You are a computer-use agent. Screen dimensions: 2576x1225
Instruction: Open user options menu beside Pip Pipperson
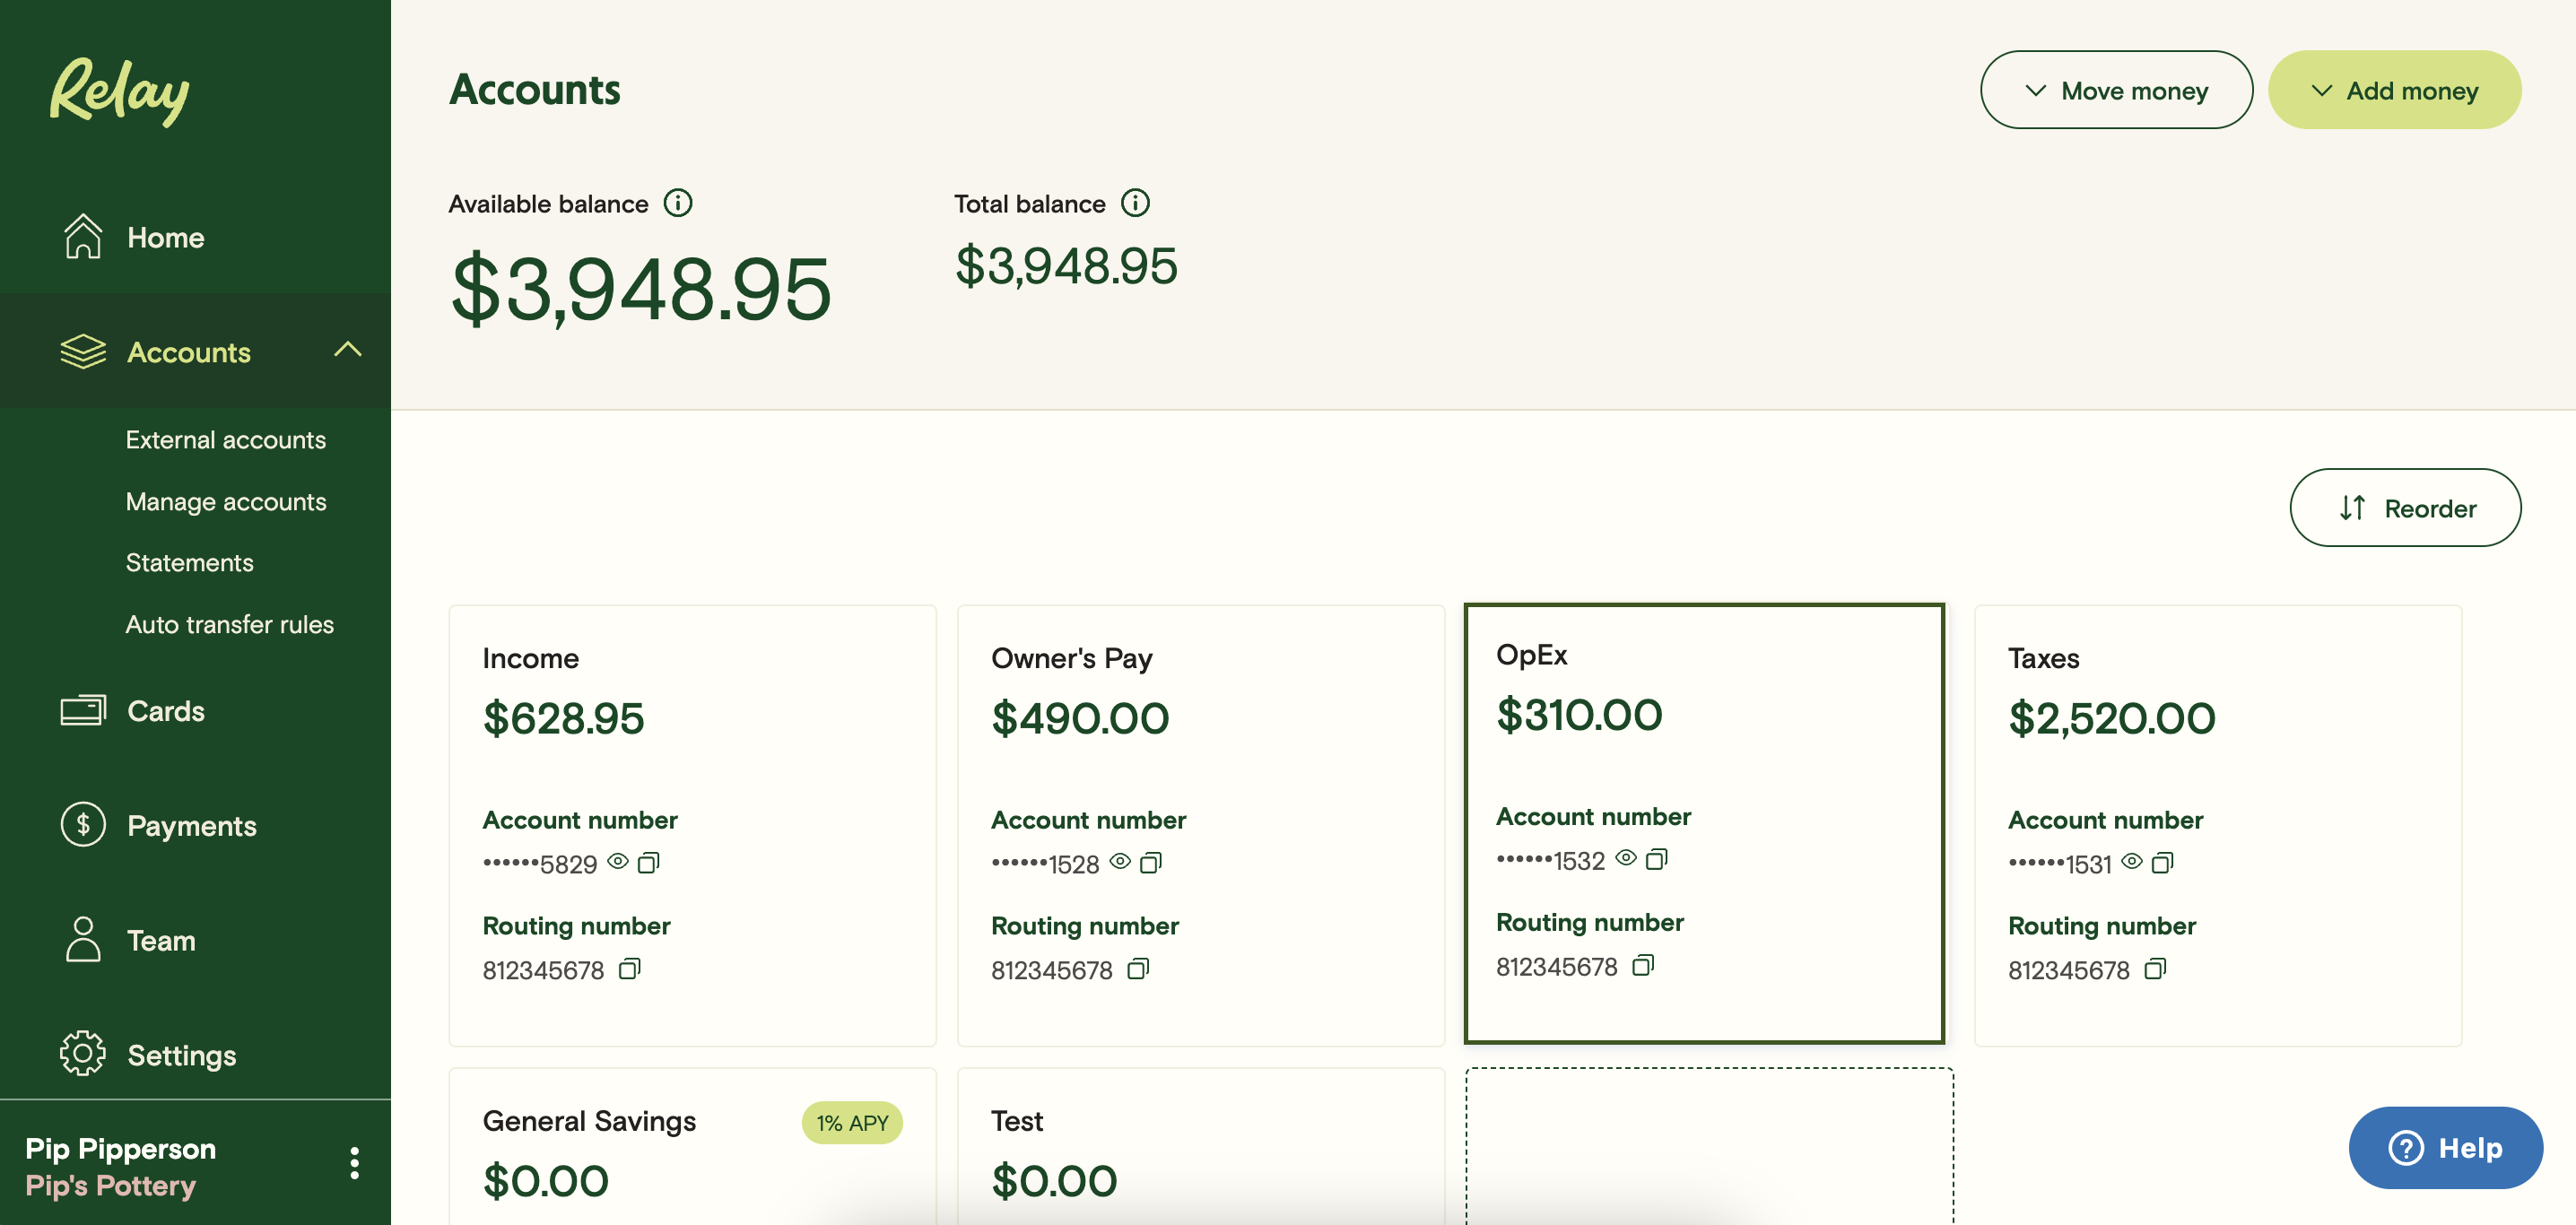354,1163
